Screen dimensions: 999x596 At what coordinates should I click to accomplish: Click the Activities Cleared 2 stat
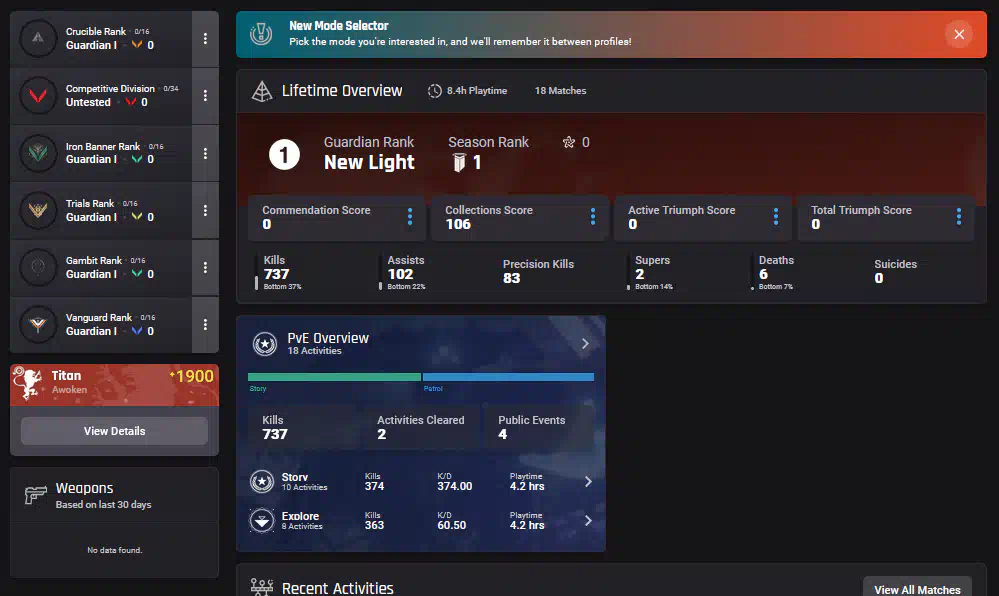420,428
